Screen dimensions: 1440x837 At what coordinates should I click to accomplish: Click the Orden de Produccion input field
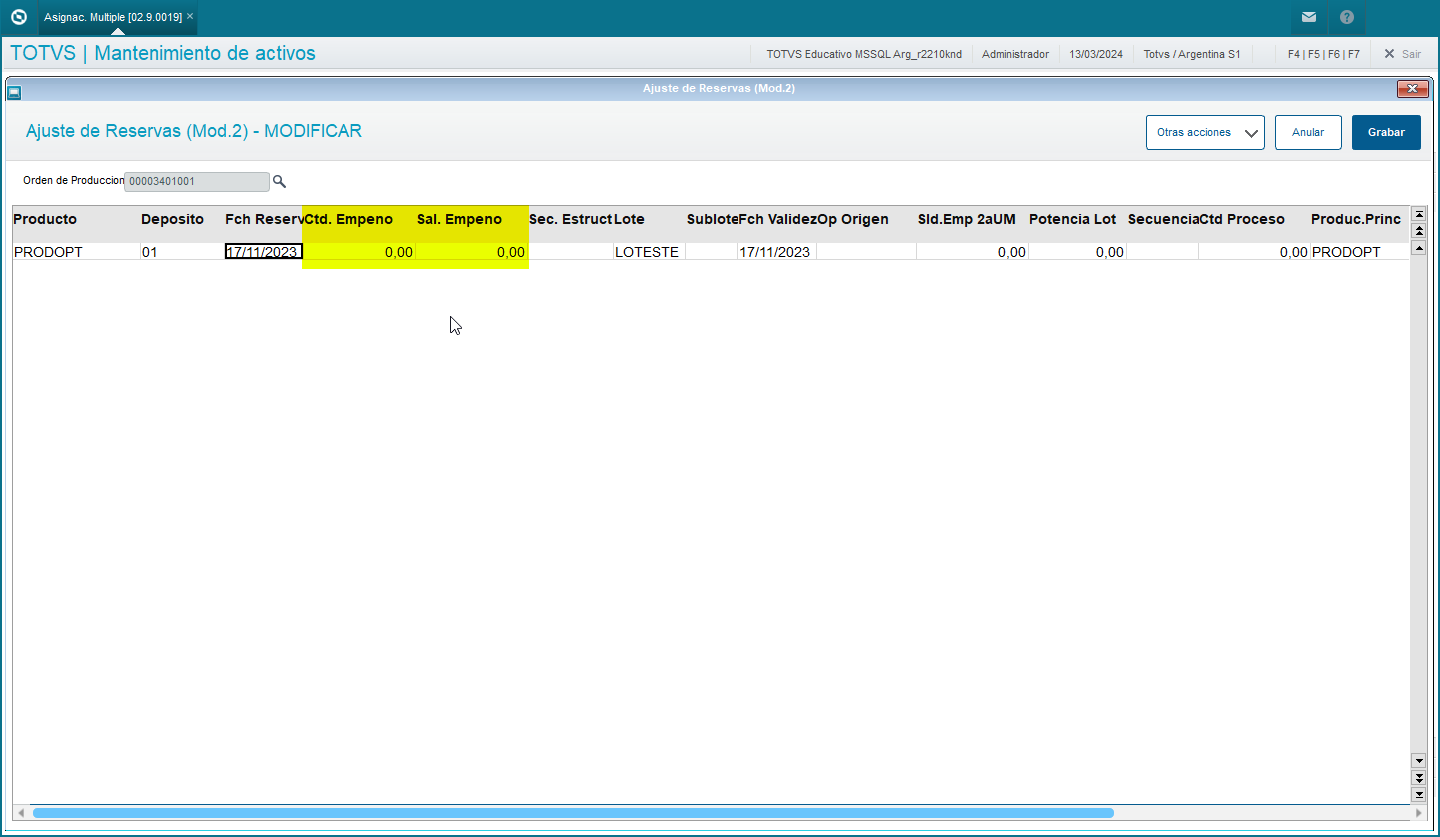(x=197, y=181)
